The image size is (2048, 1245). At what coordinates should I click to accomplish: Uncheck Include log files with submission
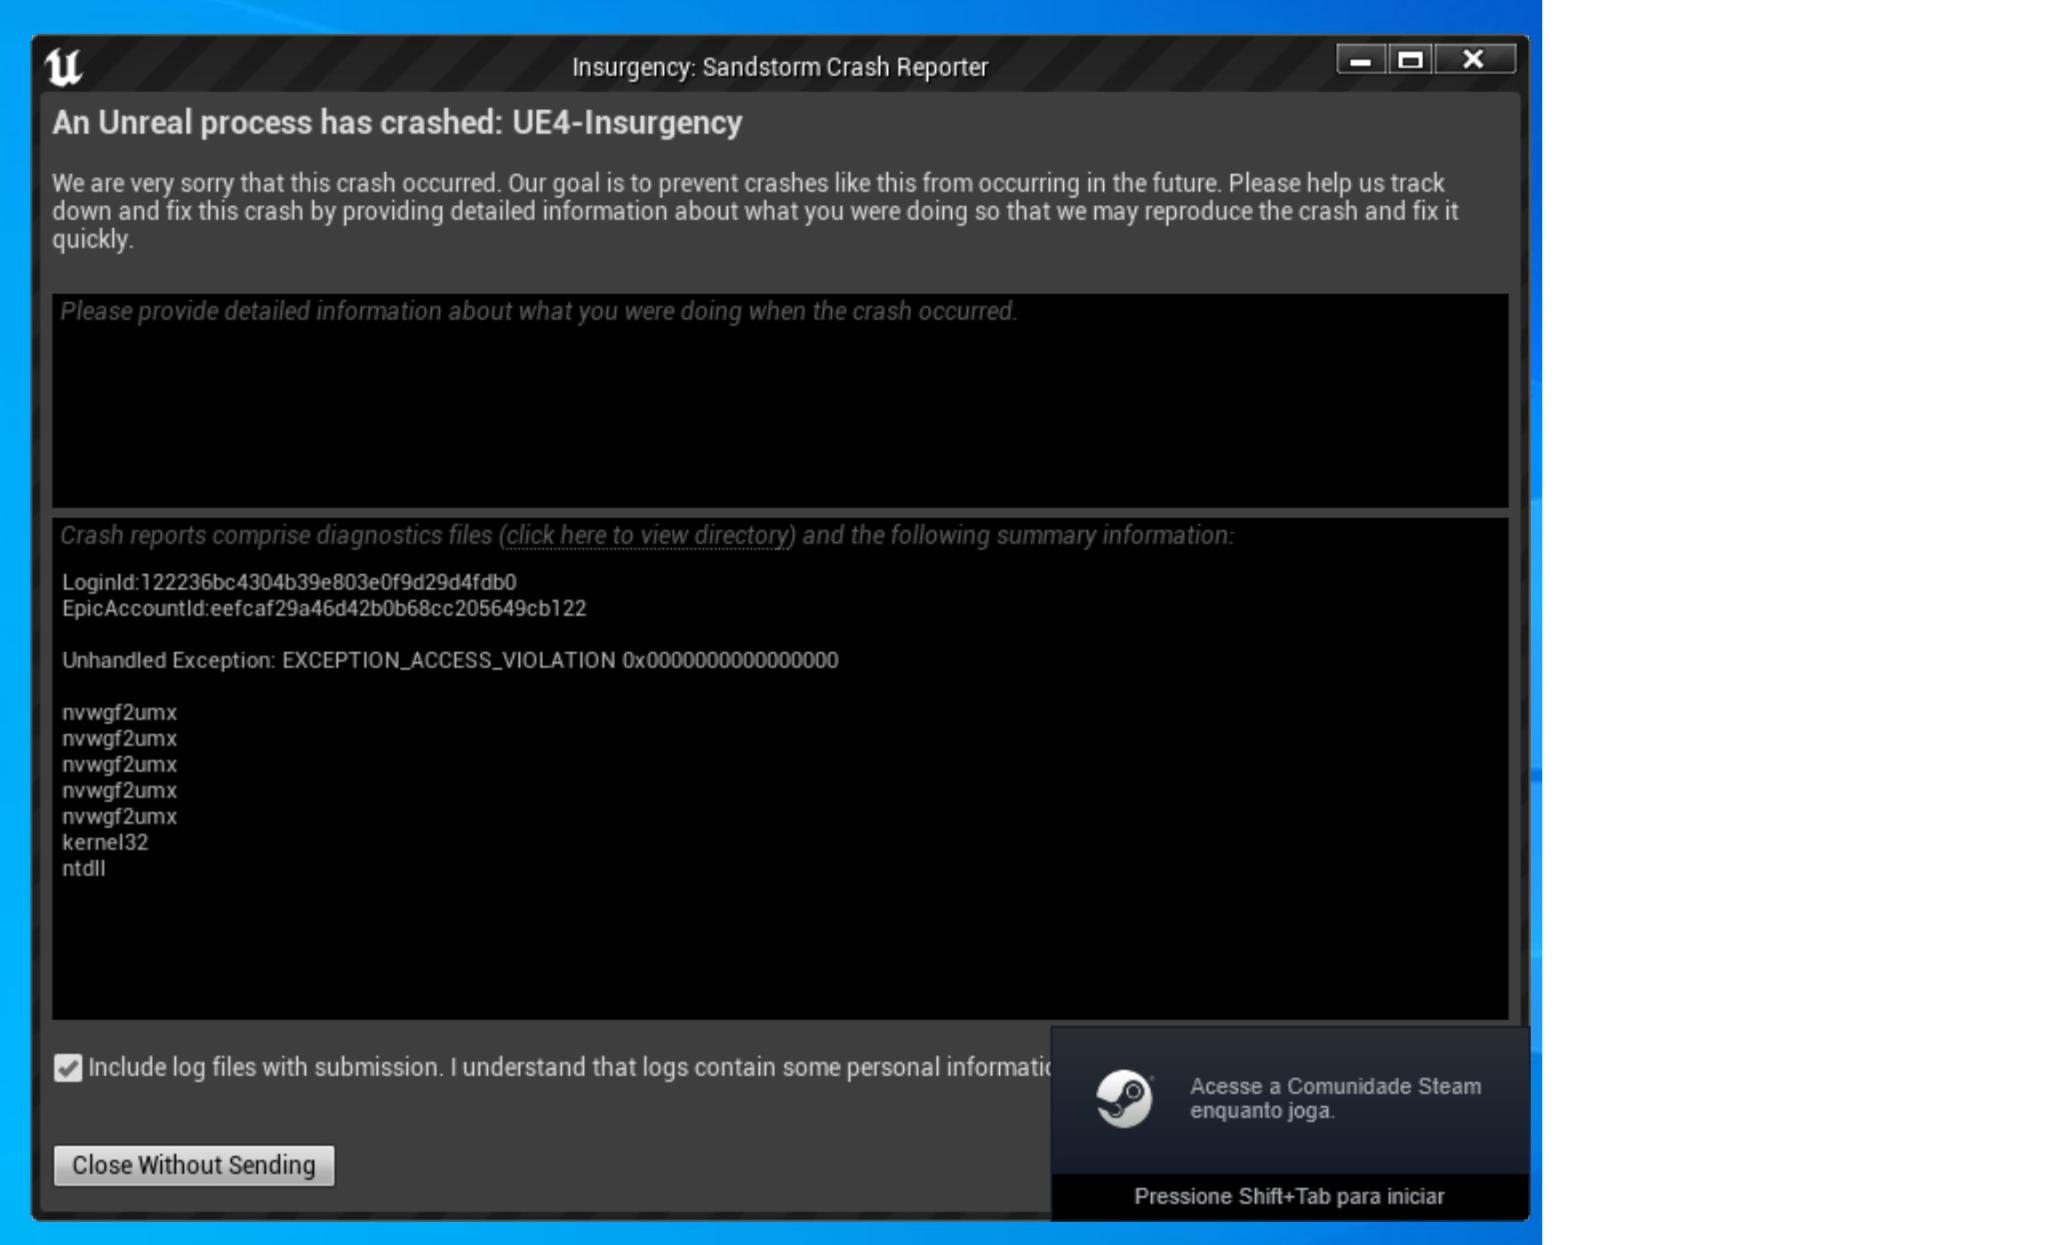(68, 1068)
